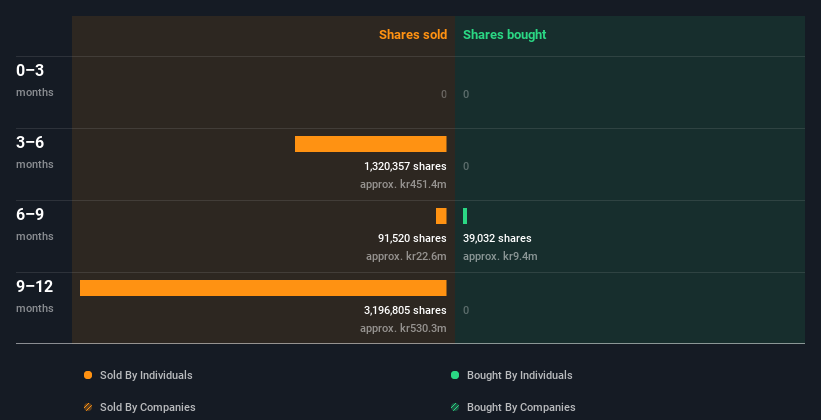The height and width of the screenshot is (420, 821).
Task: Select the Sold By Individuals legend label
Action: [x=146, y=375]
